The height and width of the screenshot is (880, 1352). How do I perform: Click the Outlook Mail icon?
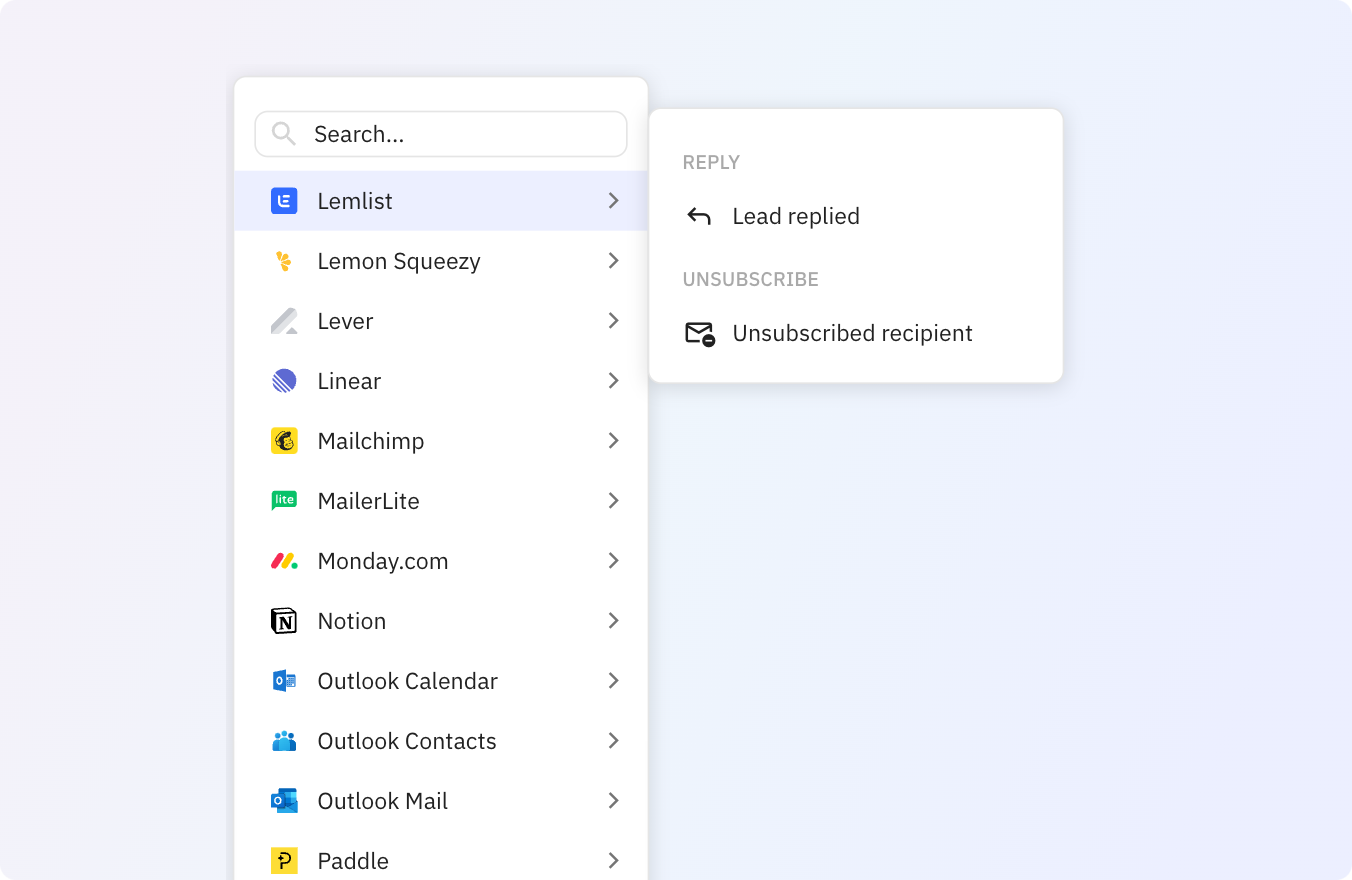pyautogui.click(x=284, y=801)
